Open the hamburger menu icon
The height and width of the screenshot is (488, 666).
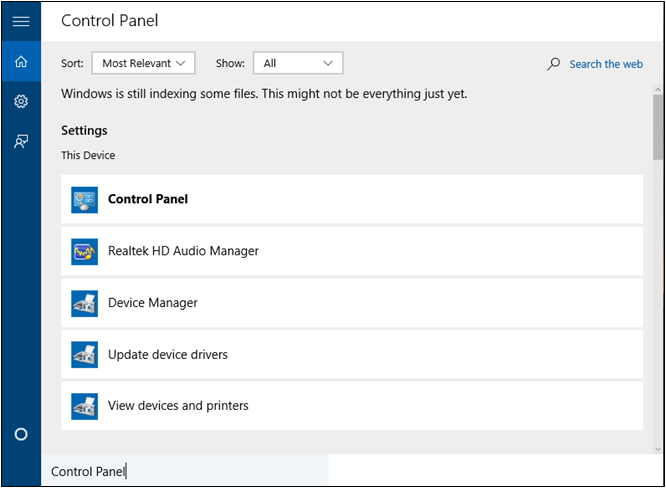pyautogui.click(x=21, y=21)
